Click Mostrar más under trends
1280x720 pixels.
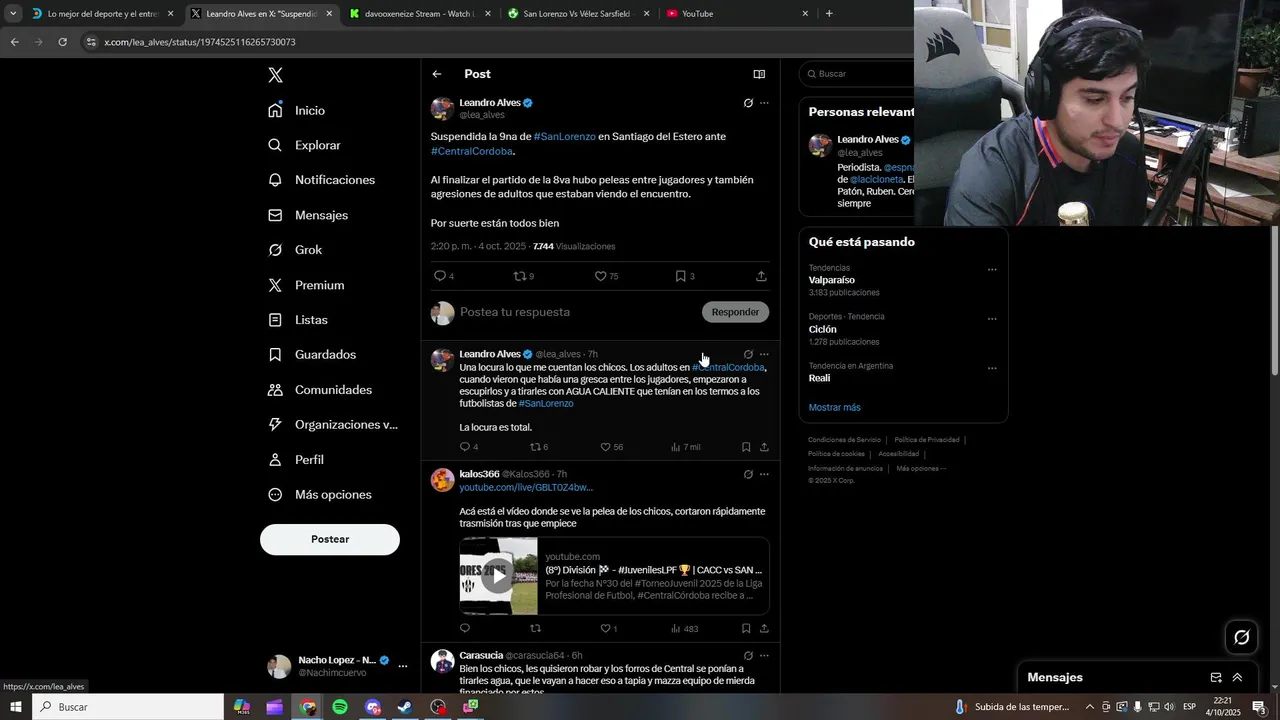coord(834,407)
